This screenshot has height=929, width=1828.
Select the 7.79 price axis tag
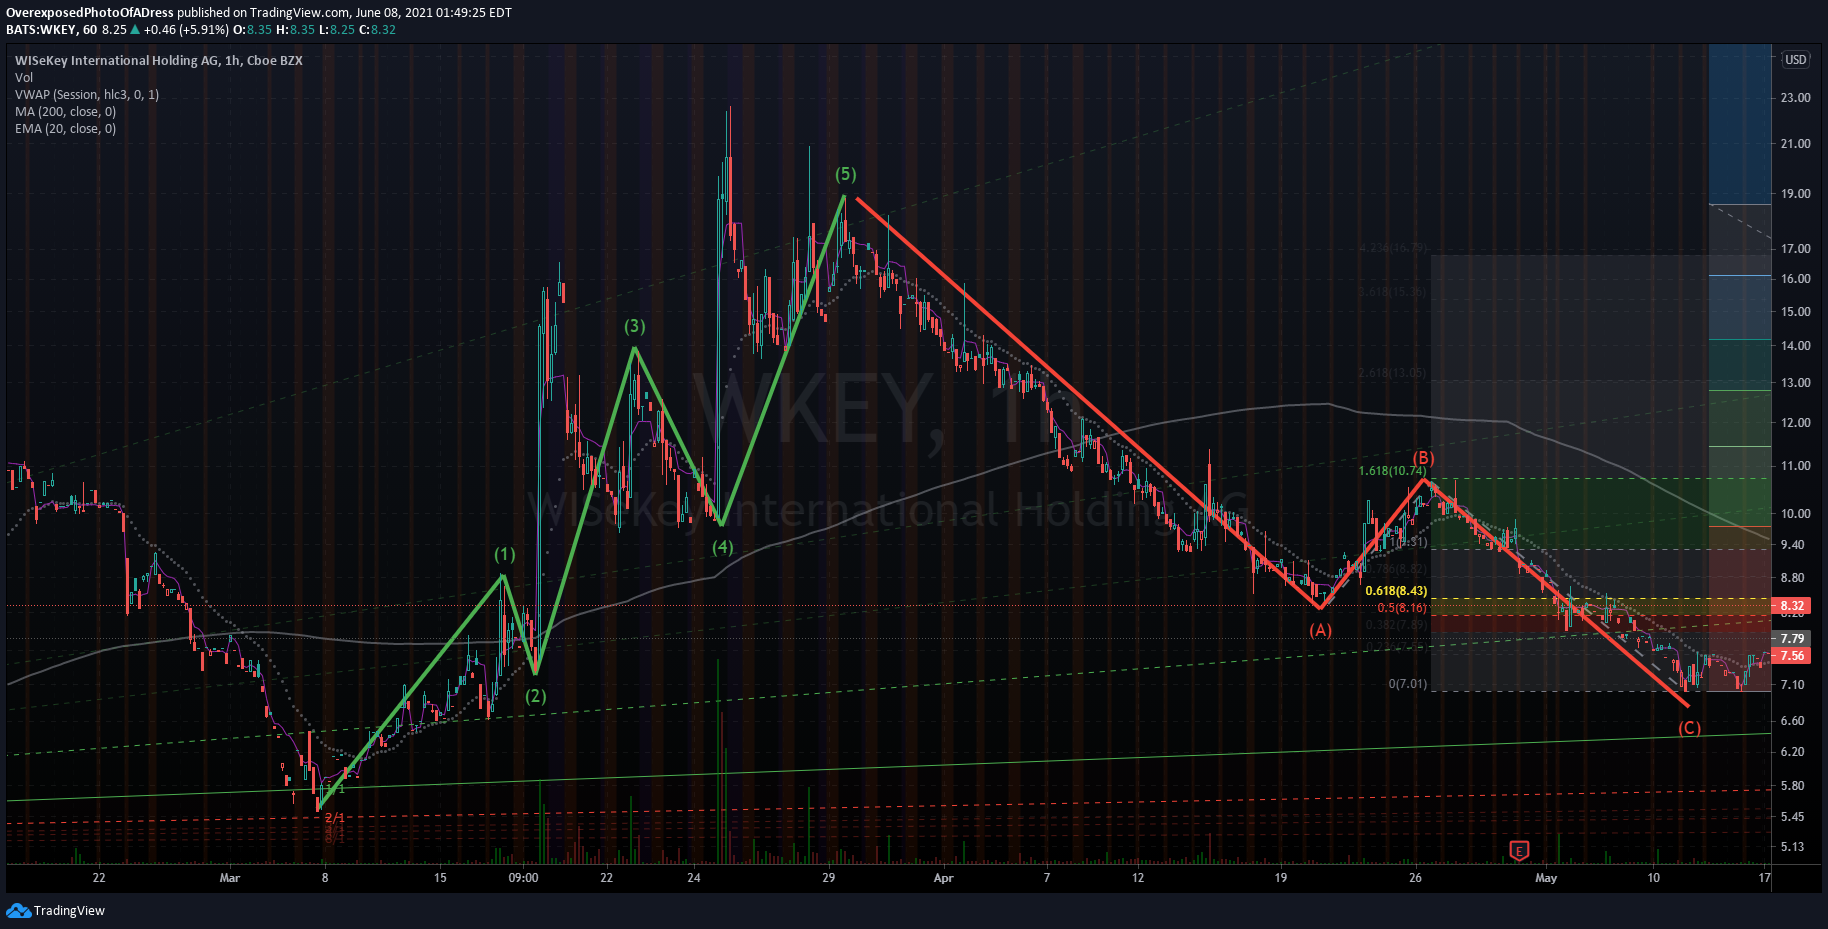1791,638
